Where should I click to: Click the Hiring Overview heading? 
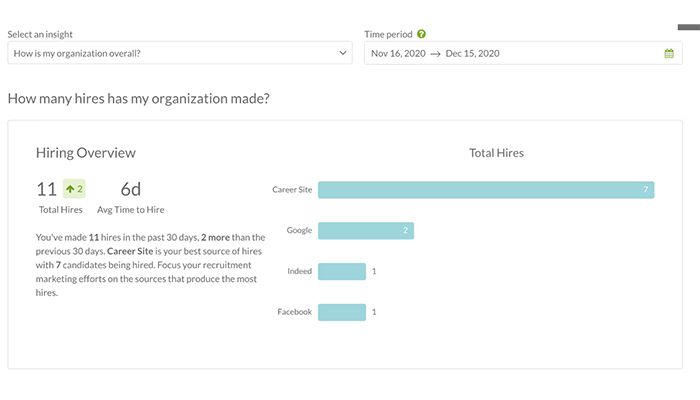(86, 153)
